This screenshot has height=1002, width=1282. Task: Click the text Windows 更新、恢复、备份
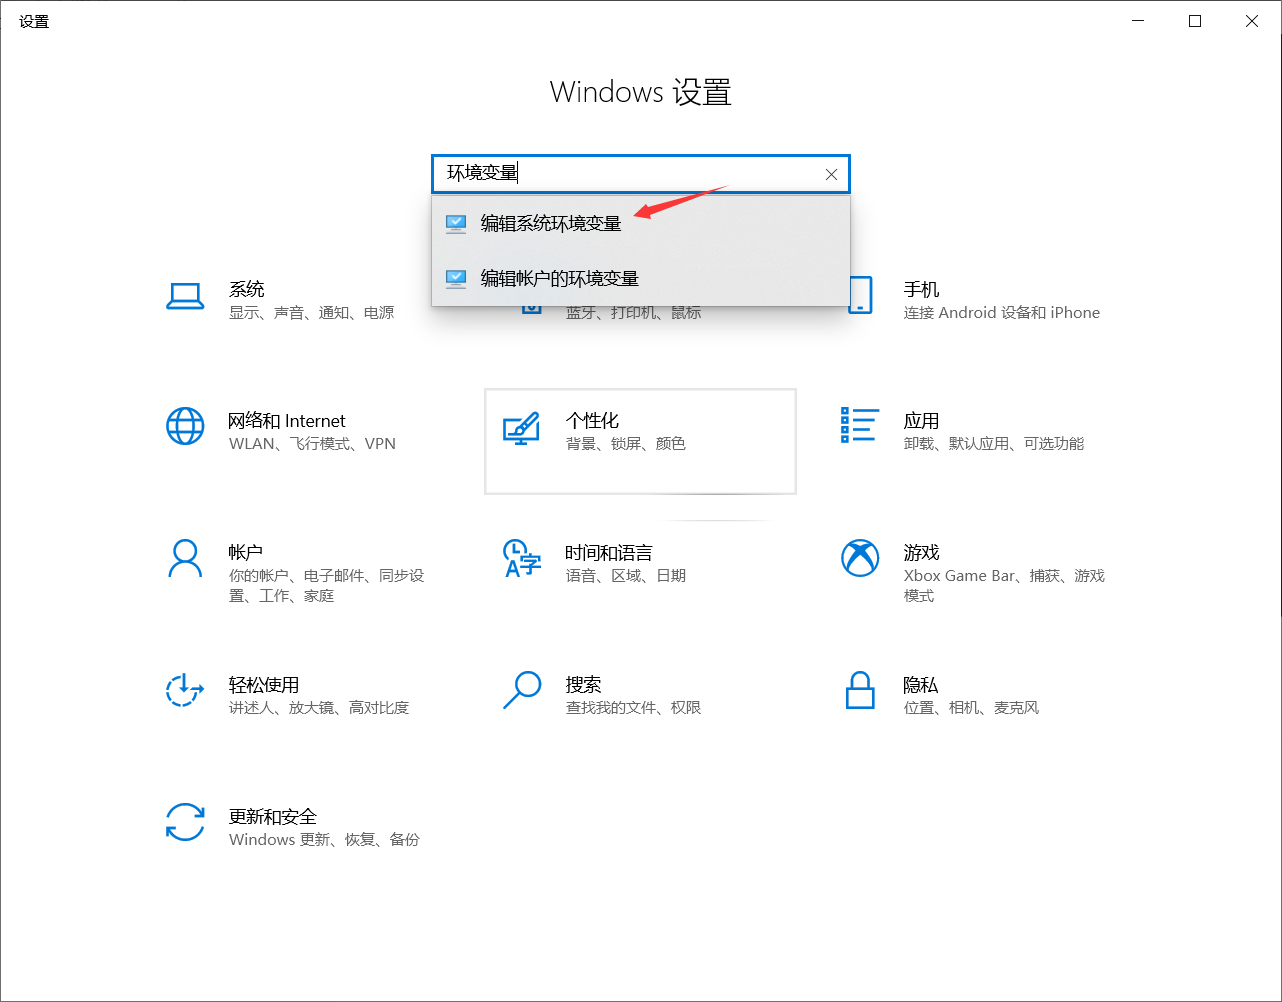point(324,840)
